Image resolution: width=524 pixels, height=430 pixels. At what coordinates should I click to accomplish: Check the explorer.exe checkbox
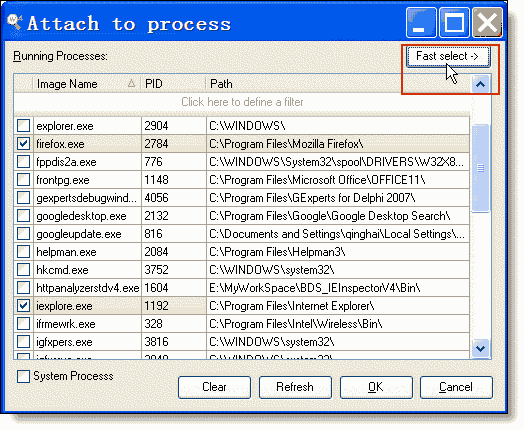tap(23, 126)
